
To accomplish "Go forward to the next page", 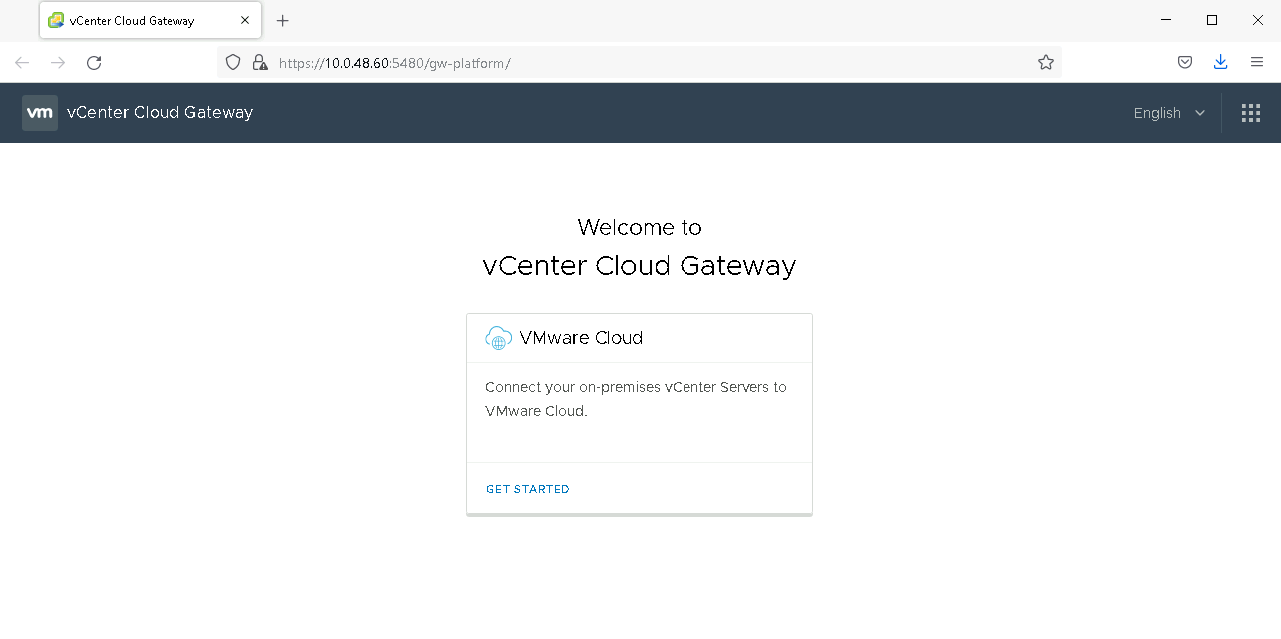I will point(58,63).
